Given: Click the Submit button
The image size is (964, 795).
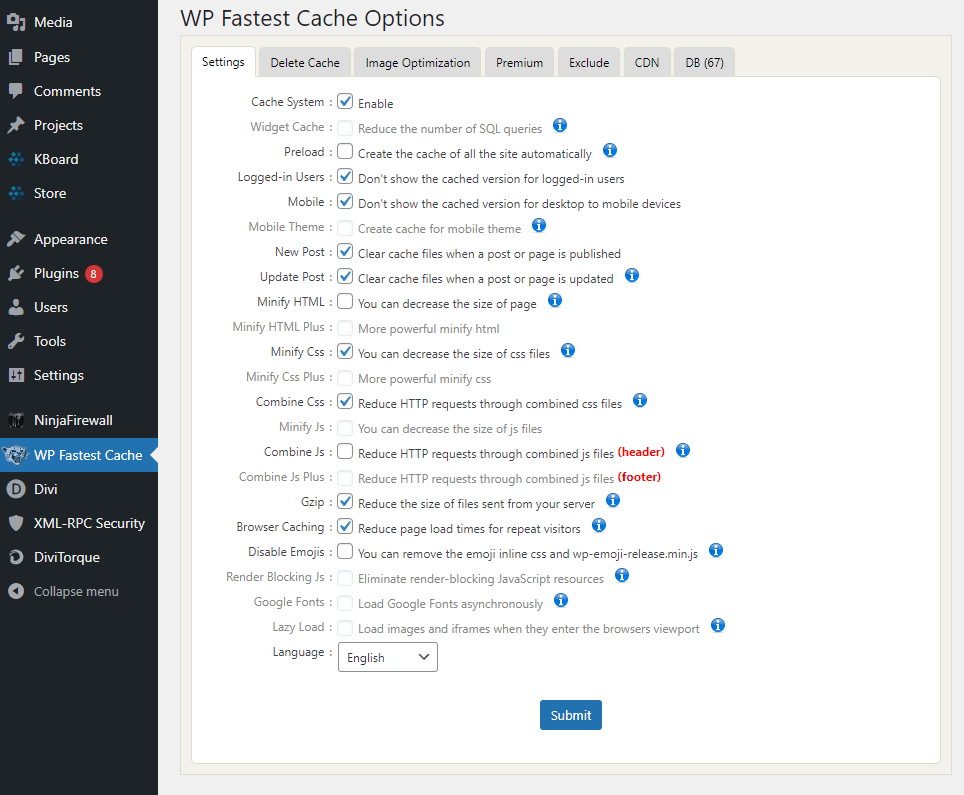Looking at the screenshot, I should click(x=571, y=715).
